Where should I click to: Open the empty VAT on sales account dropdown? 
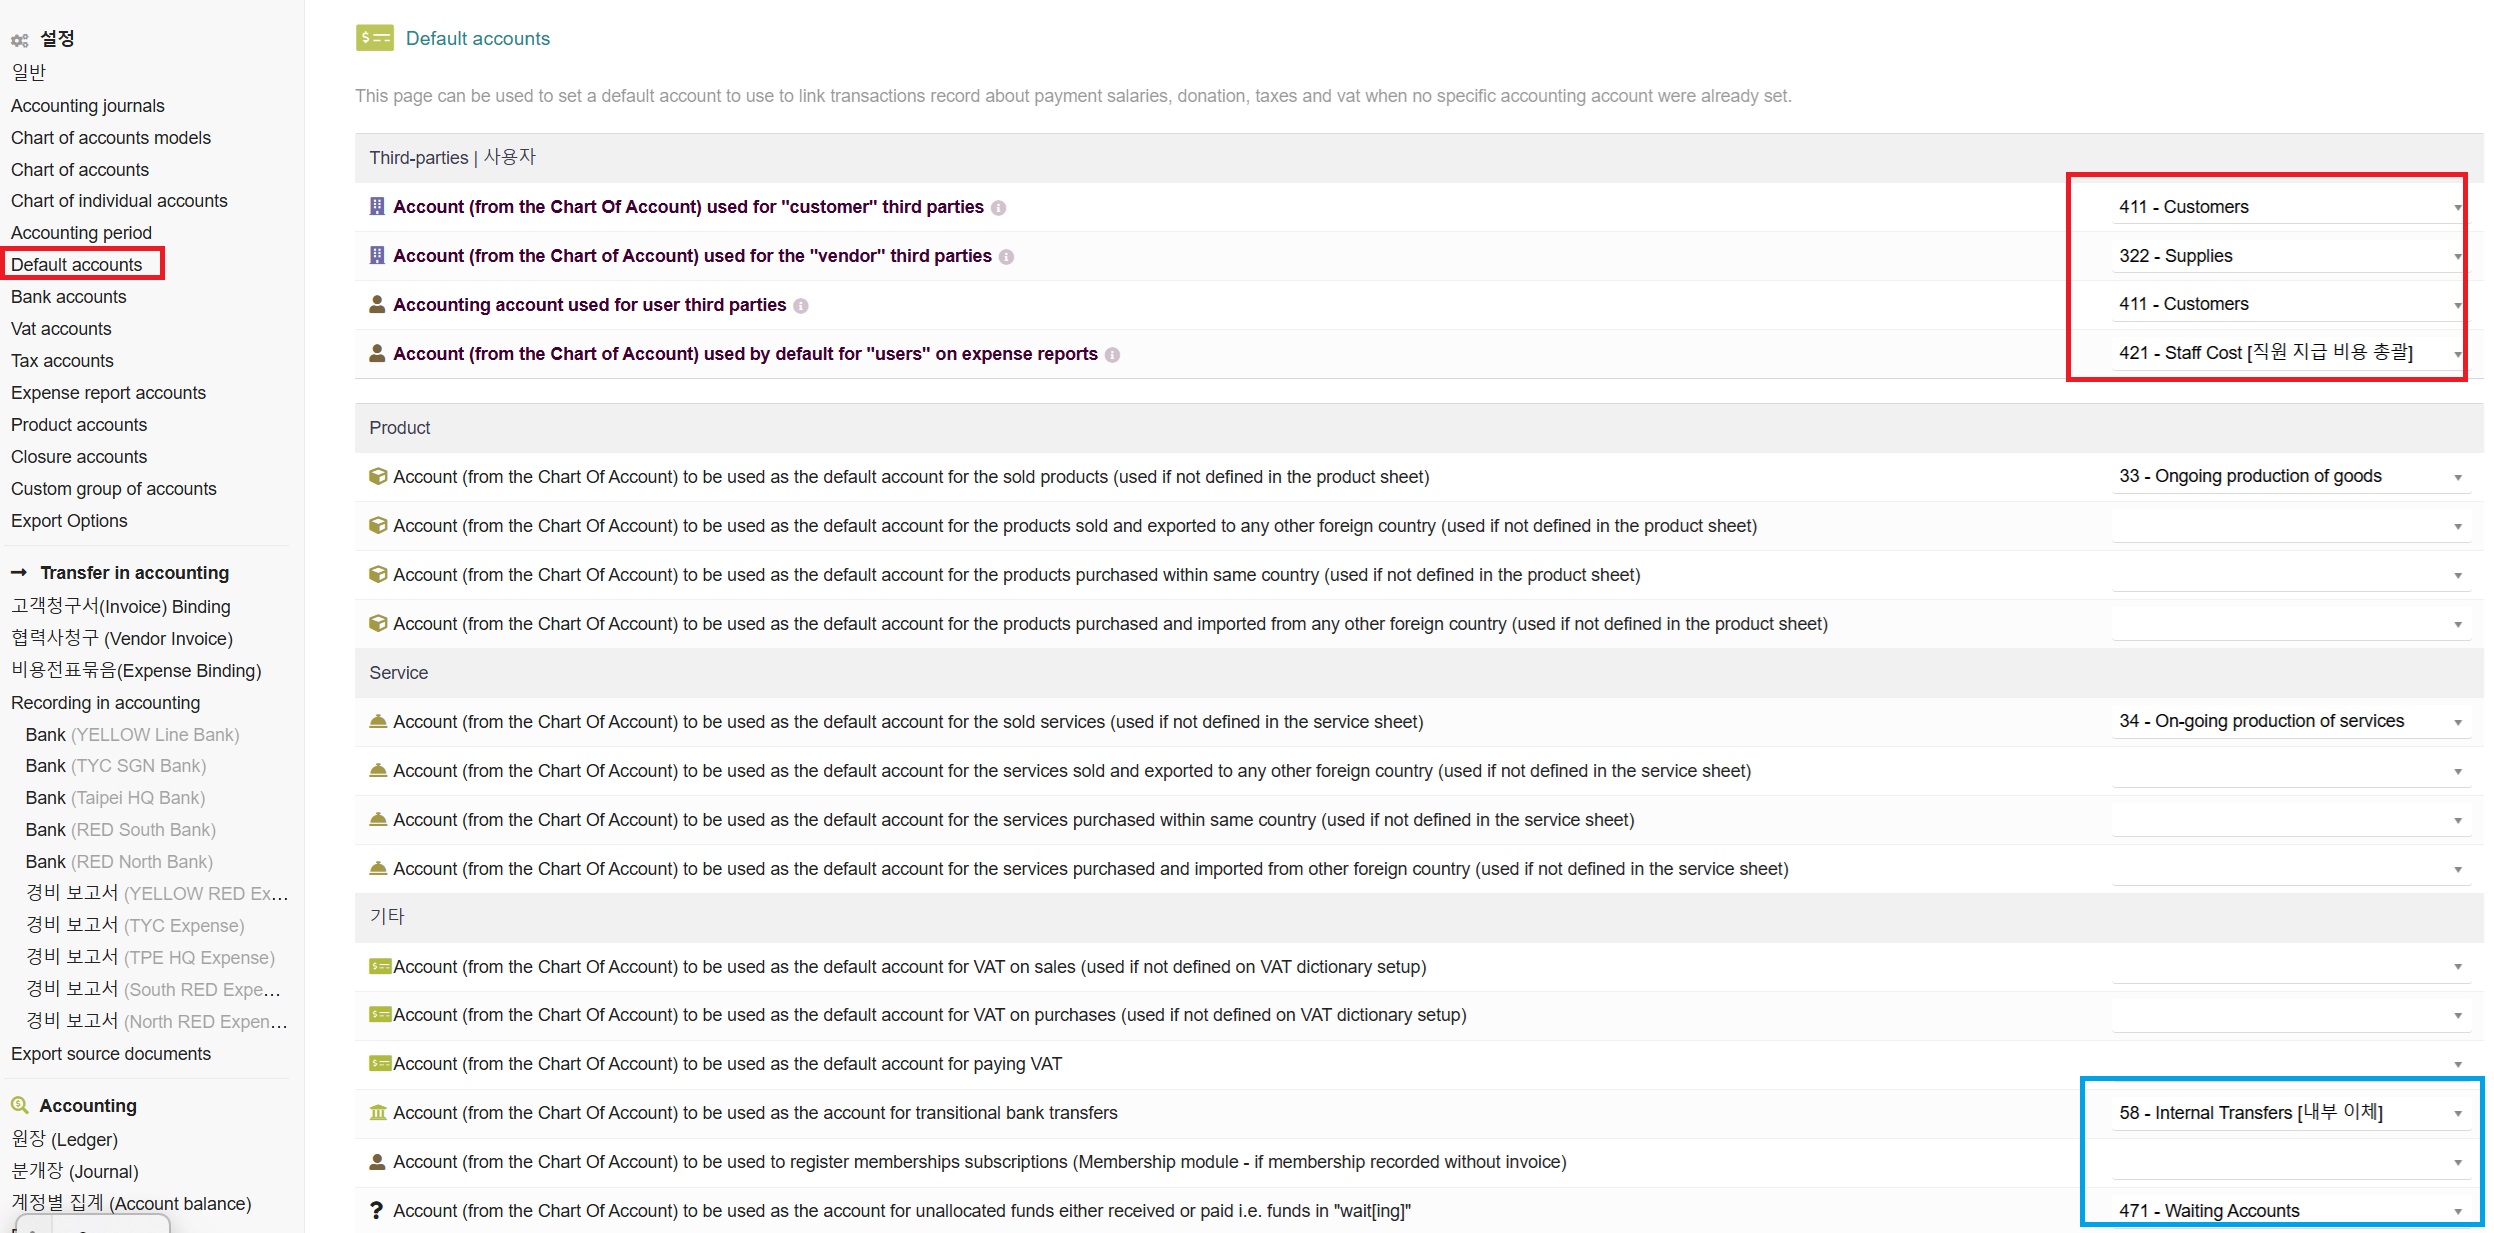point(2289,967)
